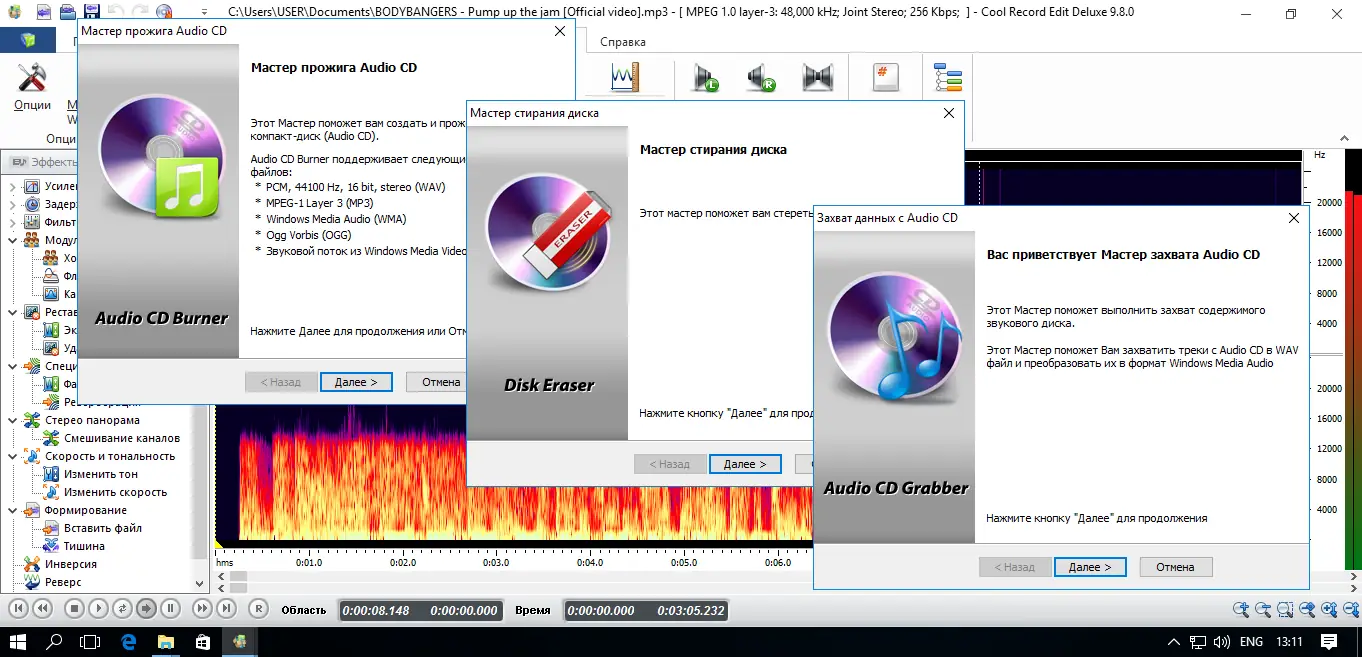
Task: Collapse the Реставрация tree group
Action: pyautogui.click(x=12, y=312)
